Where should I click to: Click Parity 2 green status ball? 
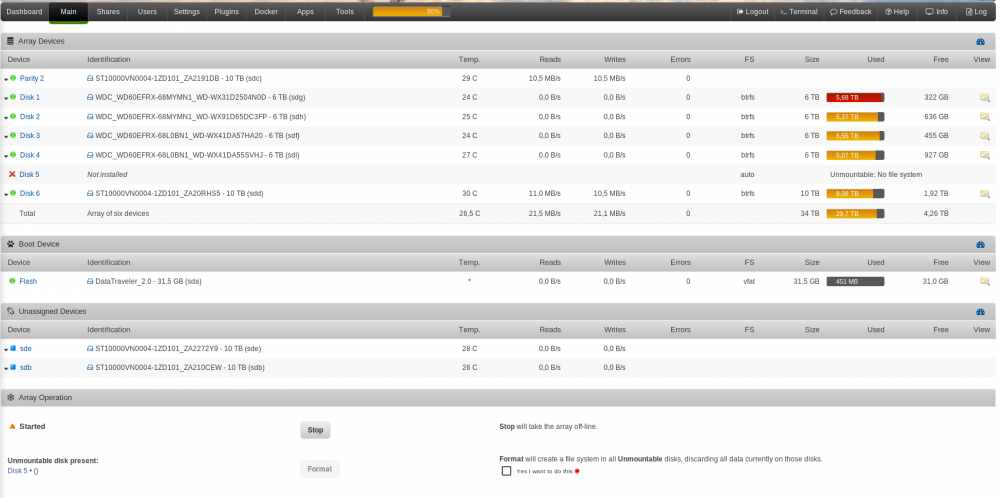[x=13, y=78]
